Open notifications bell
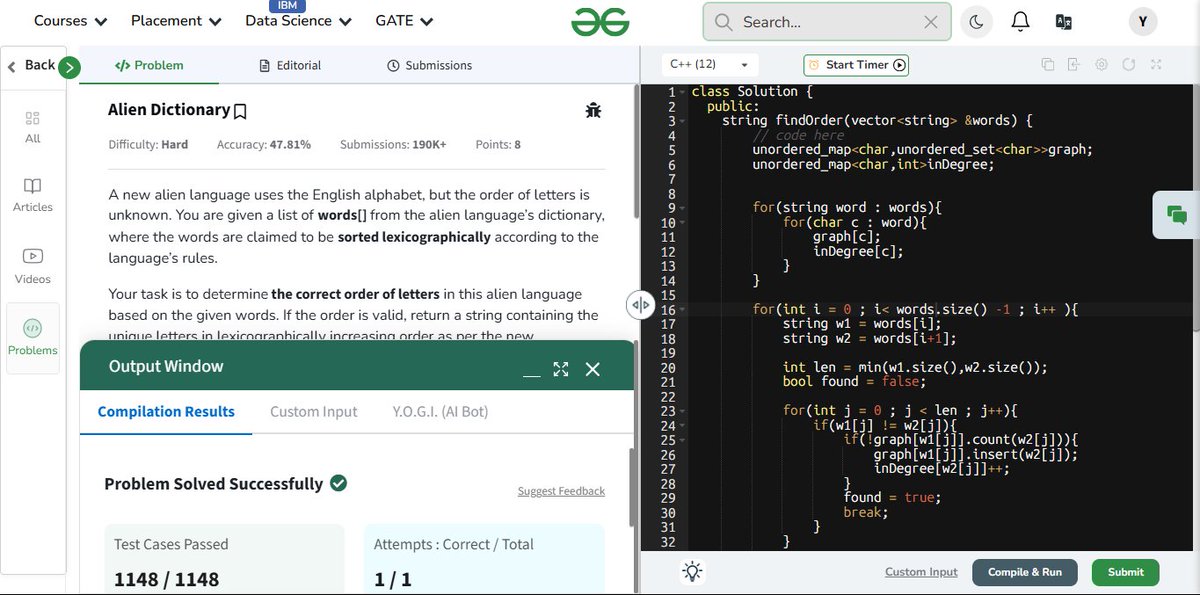1200x595 pixels. (1020, 21)
